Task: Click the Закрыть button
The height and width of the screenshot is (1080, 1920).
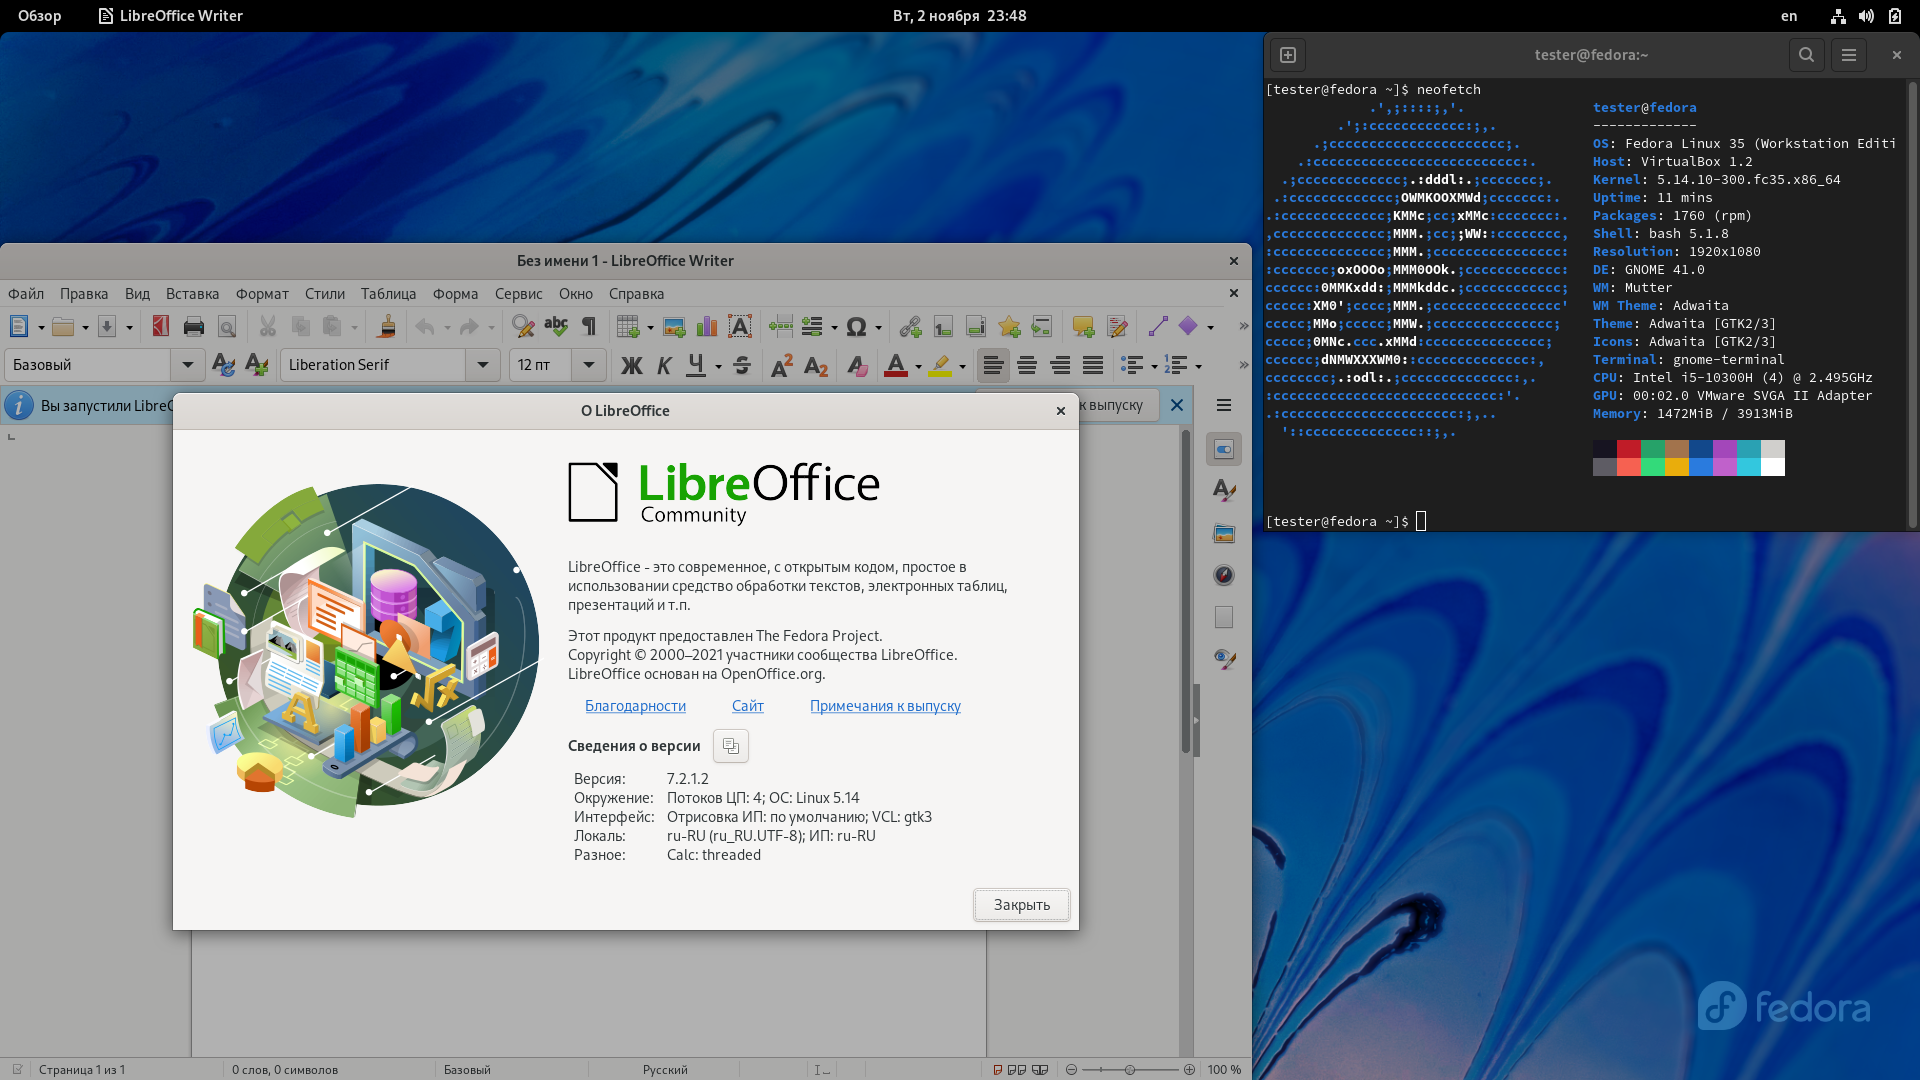Action: pyautogui.click(x=1021, y=905)
